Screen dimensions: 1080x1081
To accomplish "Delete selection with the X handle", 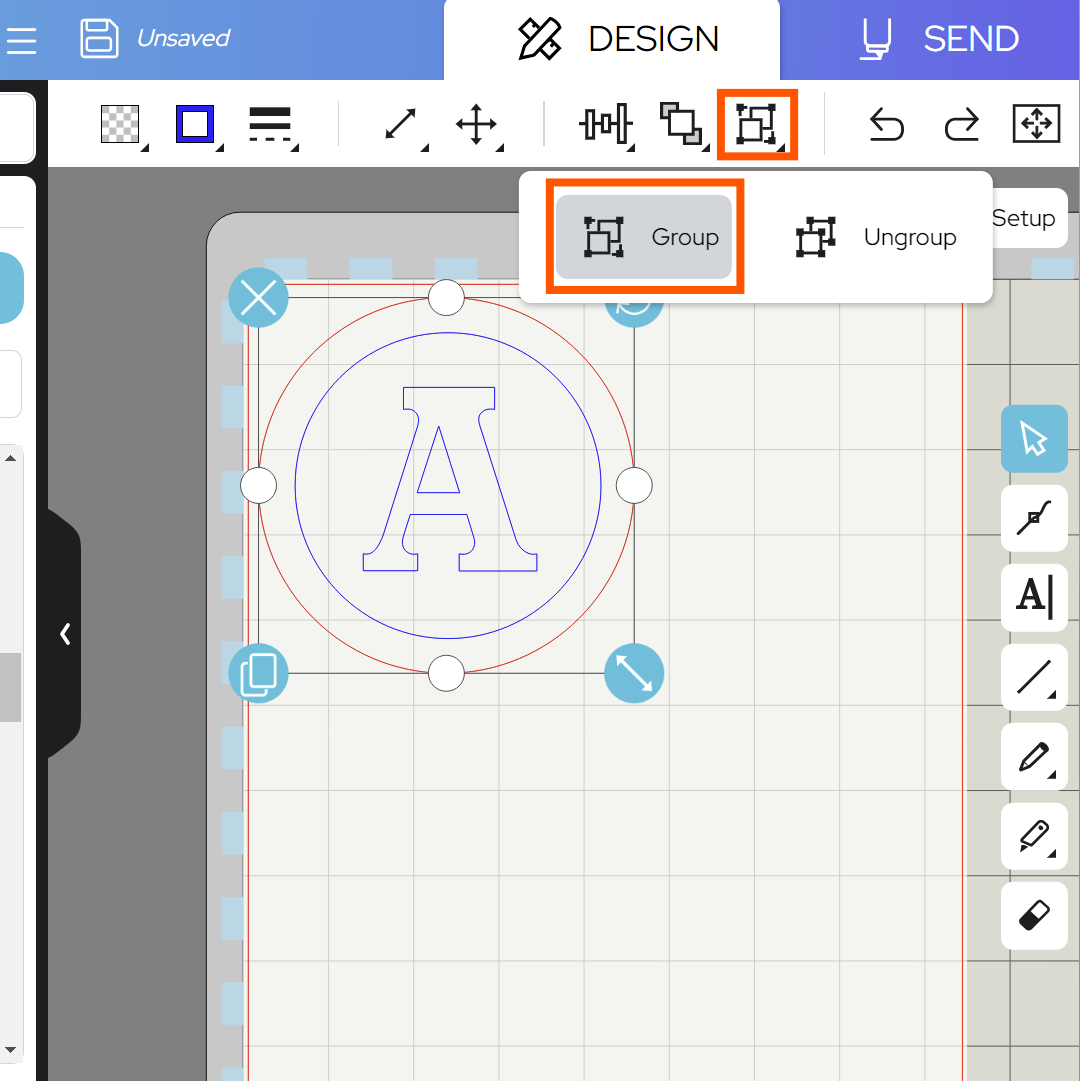I will point(258,298).
